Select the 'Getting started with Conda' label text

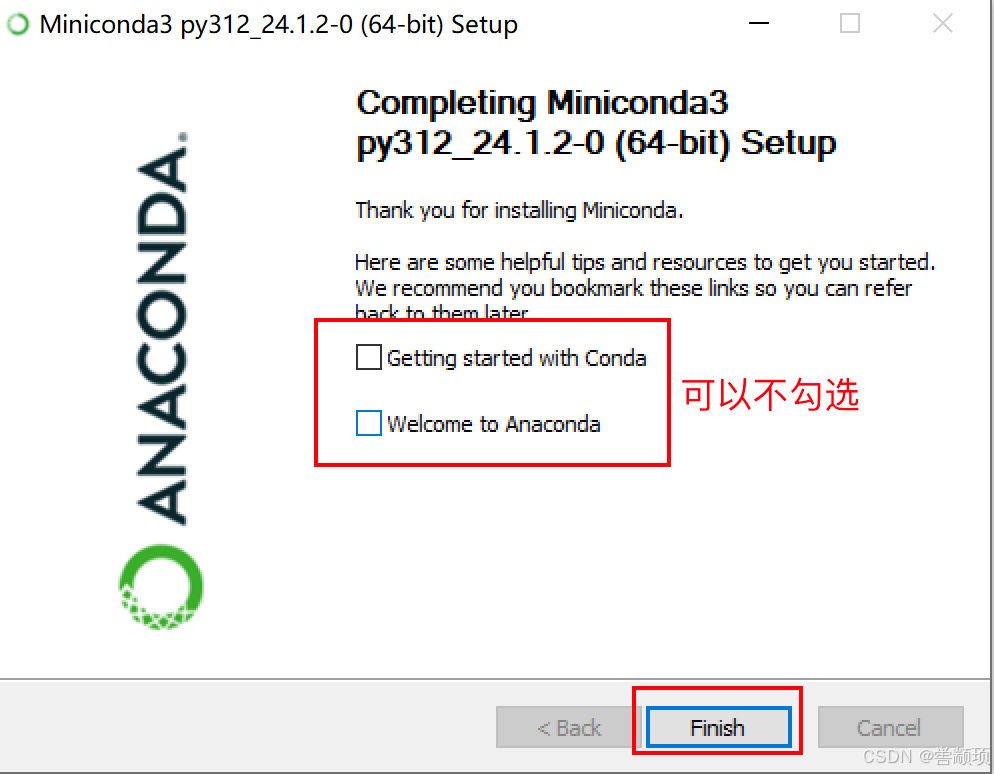tap(517, 358)
